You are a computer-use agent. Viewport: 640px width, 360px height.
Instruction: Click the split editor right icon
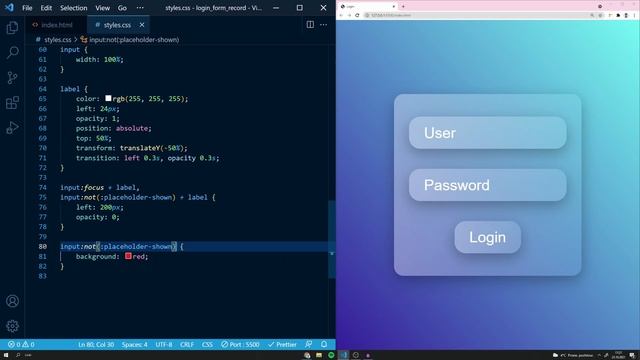click(x=310, y=24)
